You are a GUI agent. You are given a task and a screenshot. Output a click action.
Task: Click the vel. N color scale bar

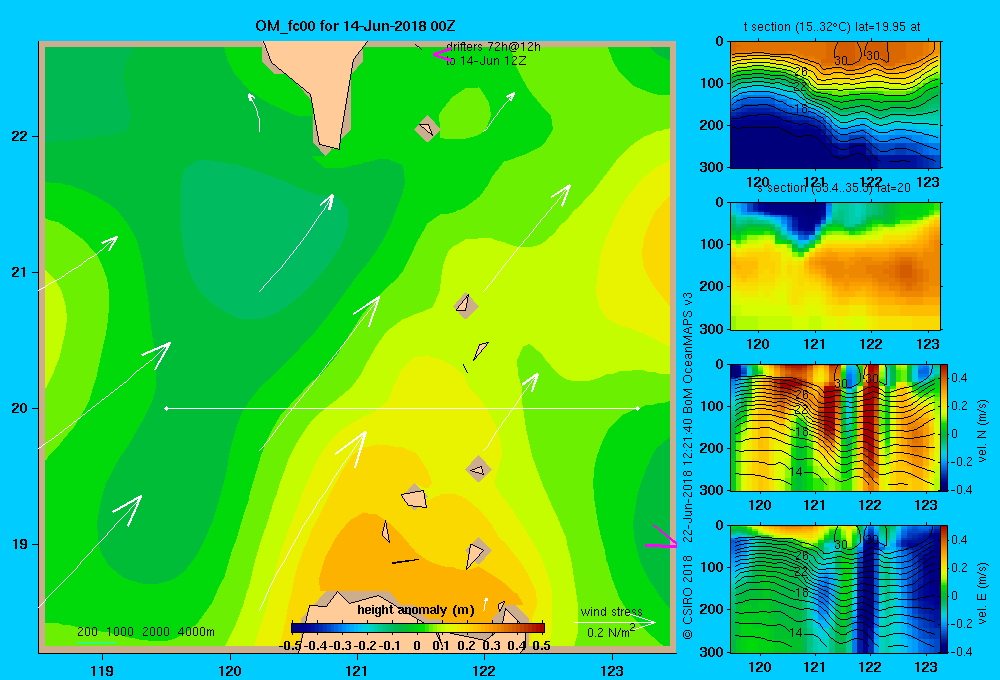pos(945,427)
